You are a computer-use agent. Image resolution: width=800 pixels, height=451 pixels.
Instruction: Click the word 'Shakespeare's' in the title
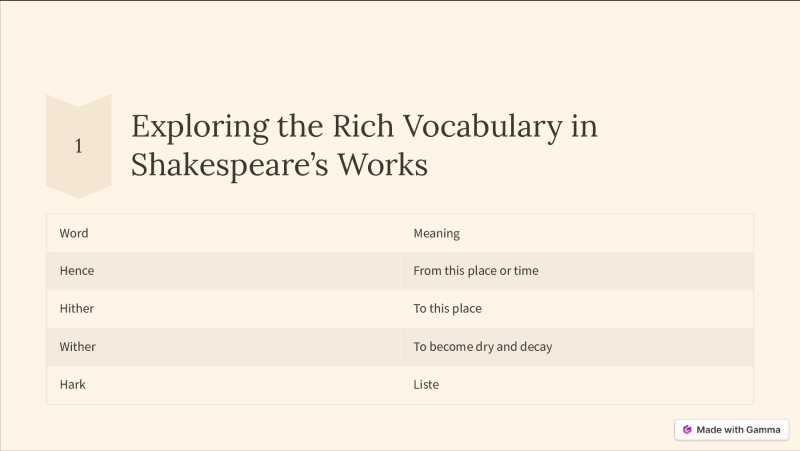click(229, 165)
